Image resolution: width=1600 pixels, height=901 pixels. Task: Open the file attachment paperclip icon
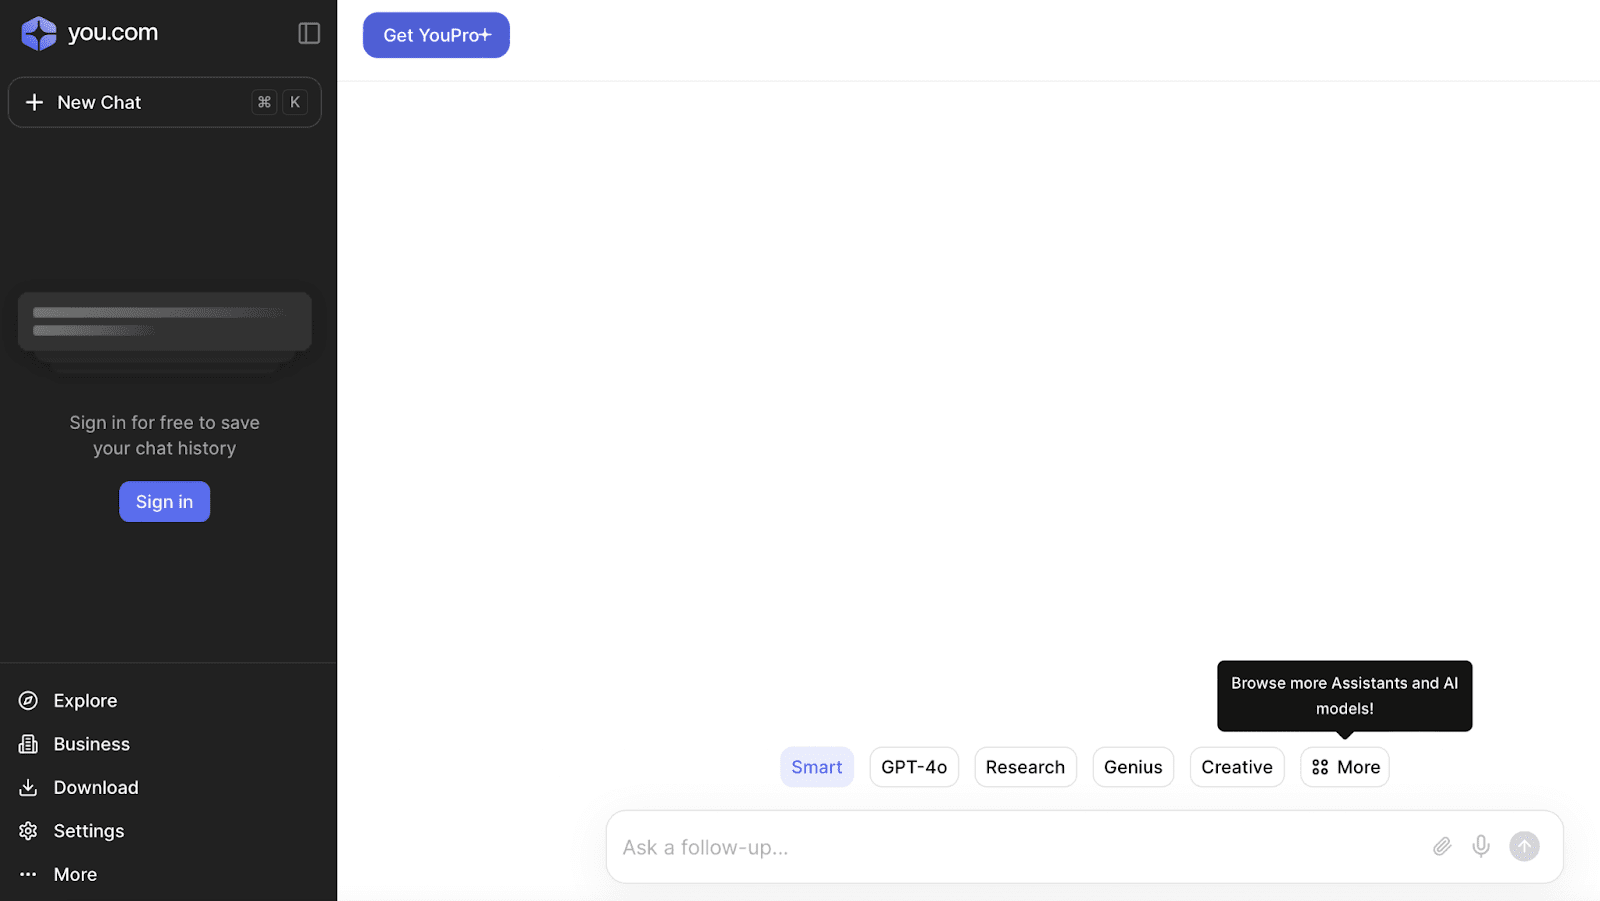click(1441, 846)
